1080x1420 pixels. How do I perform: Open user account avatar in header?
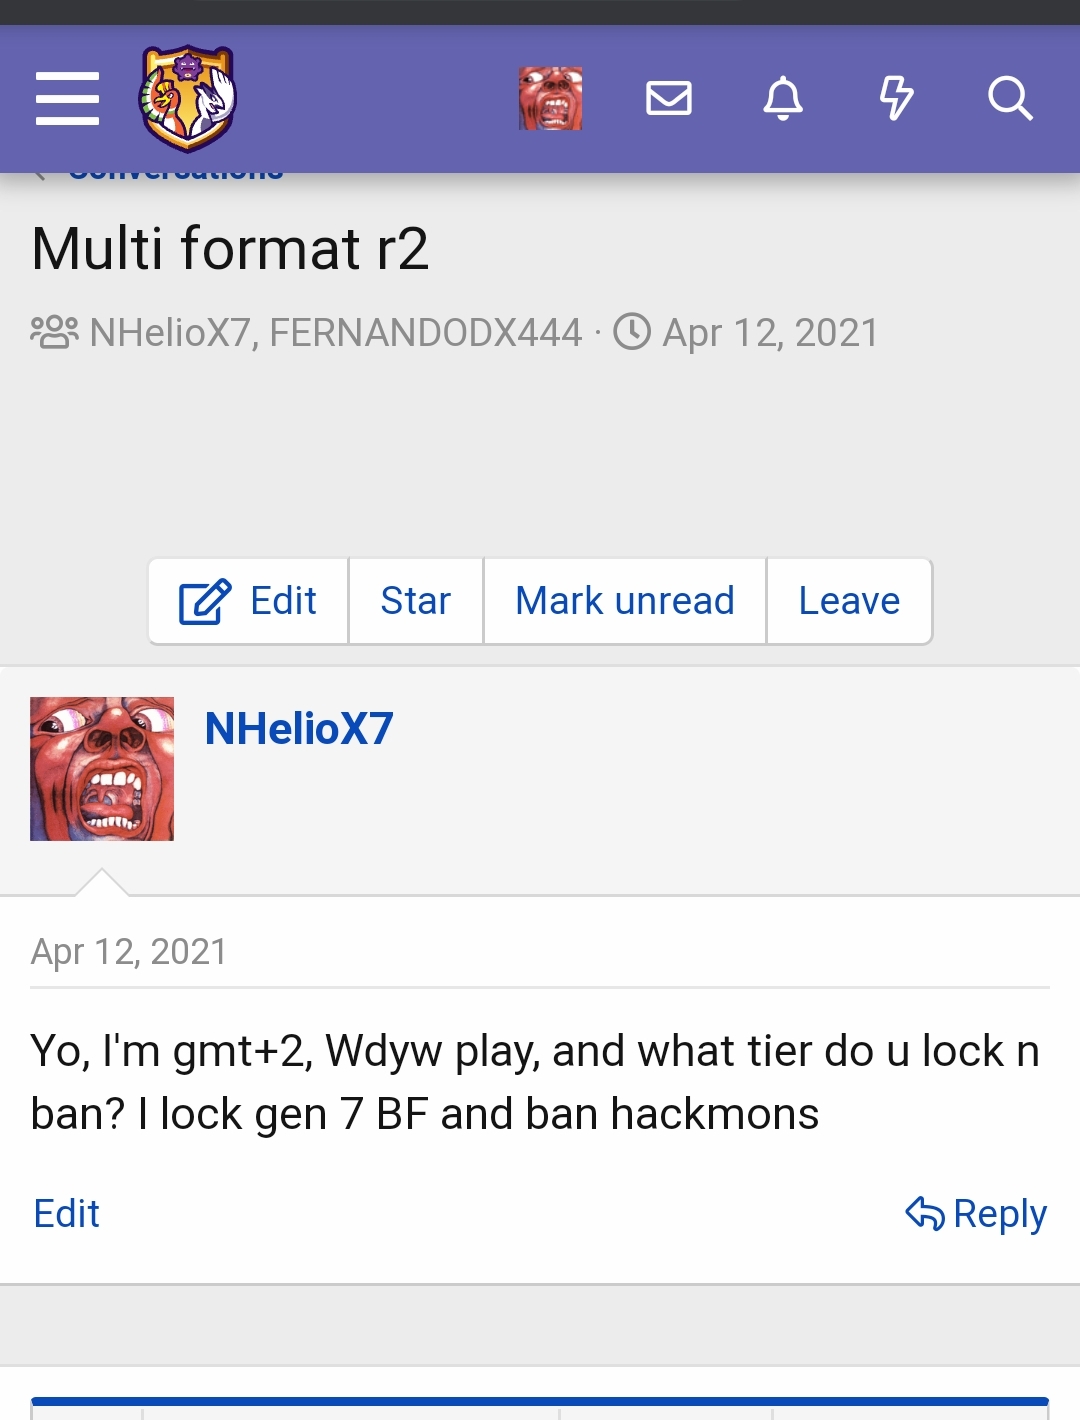pos(550,98)
